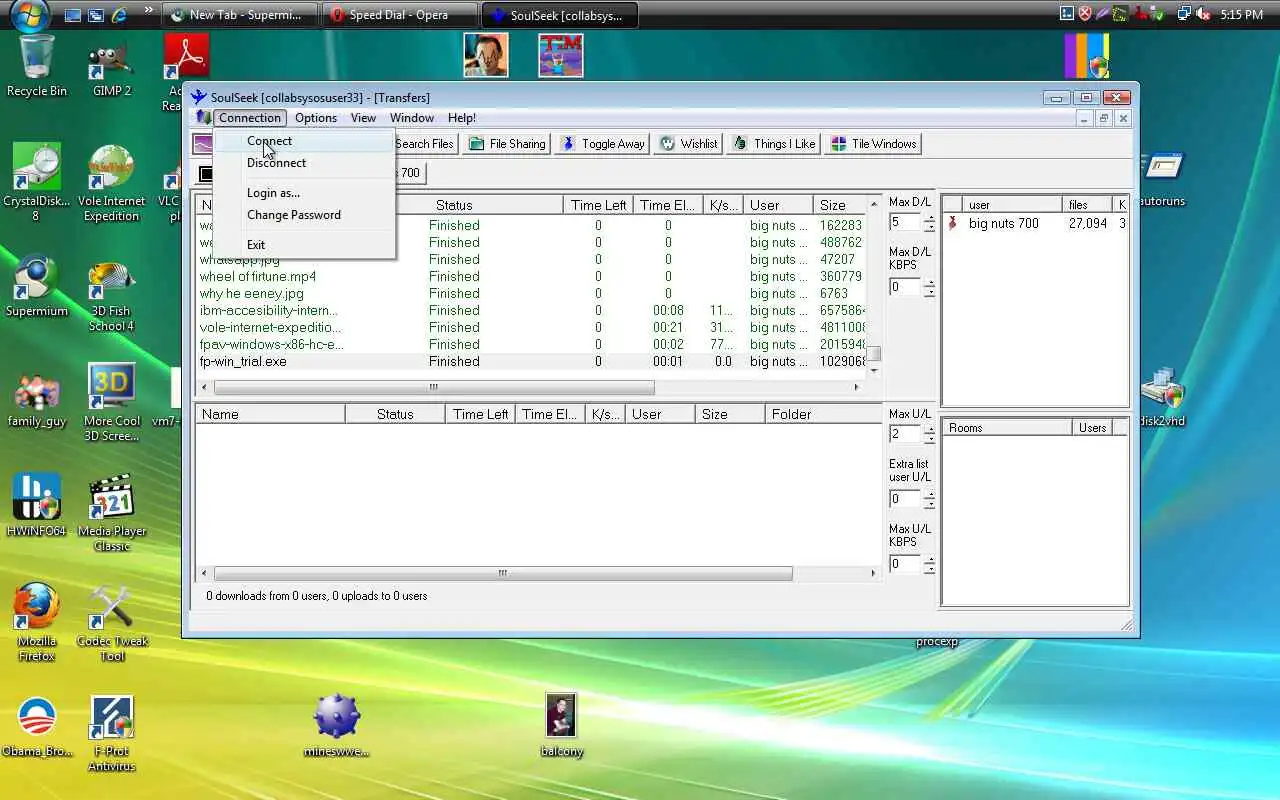
Task: Open the View menu
Action: point(363,118)
